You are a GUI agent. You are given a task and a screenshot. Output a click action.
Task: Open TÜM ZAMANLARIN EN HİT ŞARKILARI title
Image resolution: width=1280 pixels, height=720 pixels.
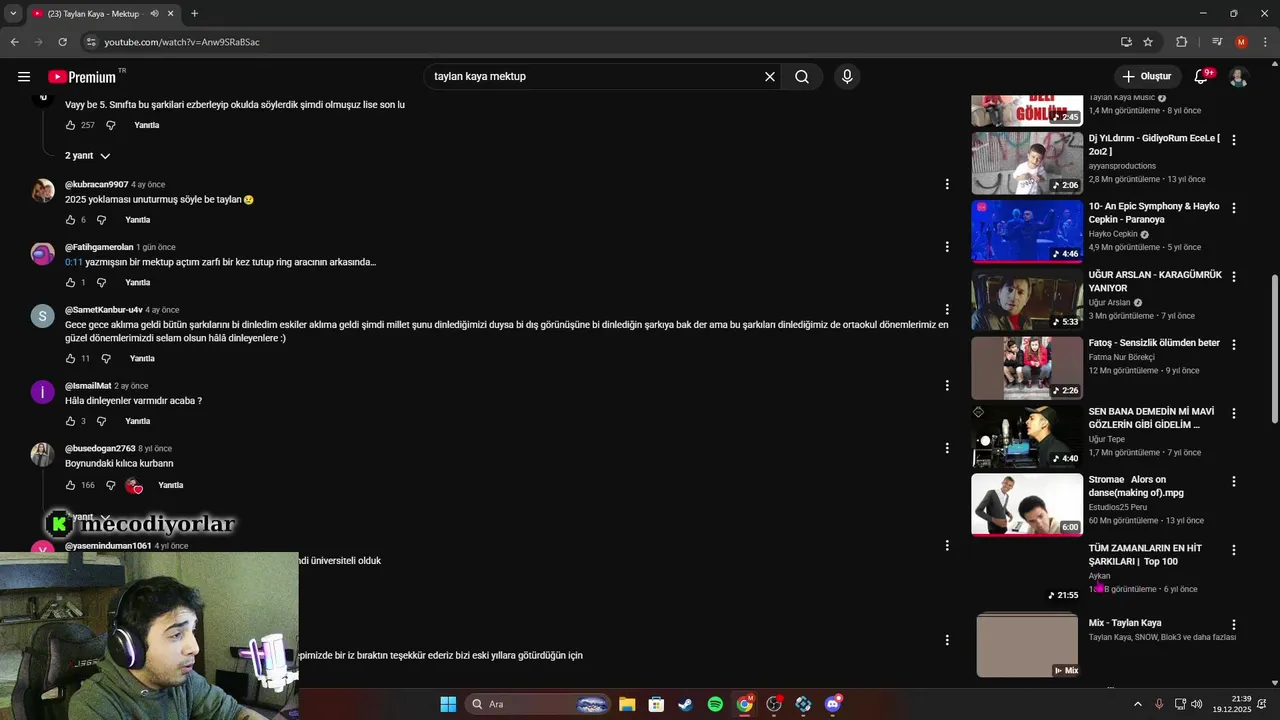[x=1146, y=555]
